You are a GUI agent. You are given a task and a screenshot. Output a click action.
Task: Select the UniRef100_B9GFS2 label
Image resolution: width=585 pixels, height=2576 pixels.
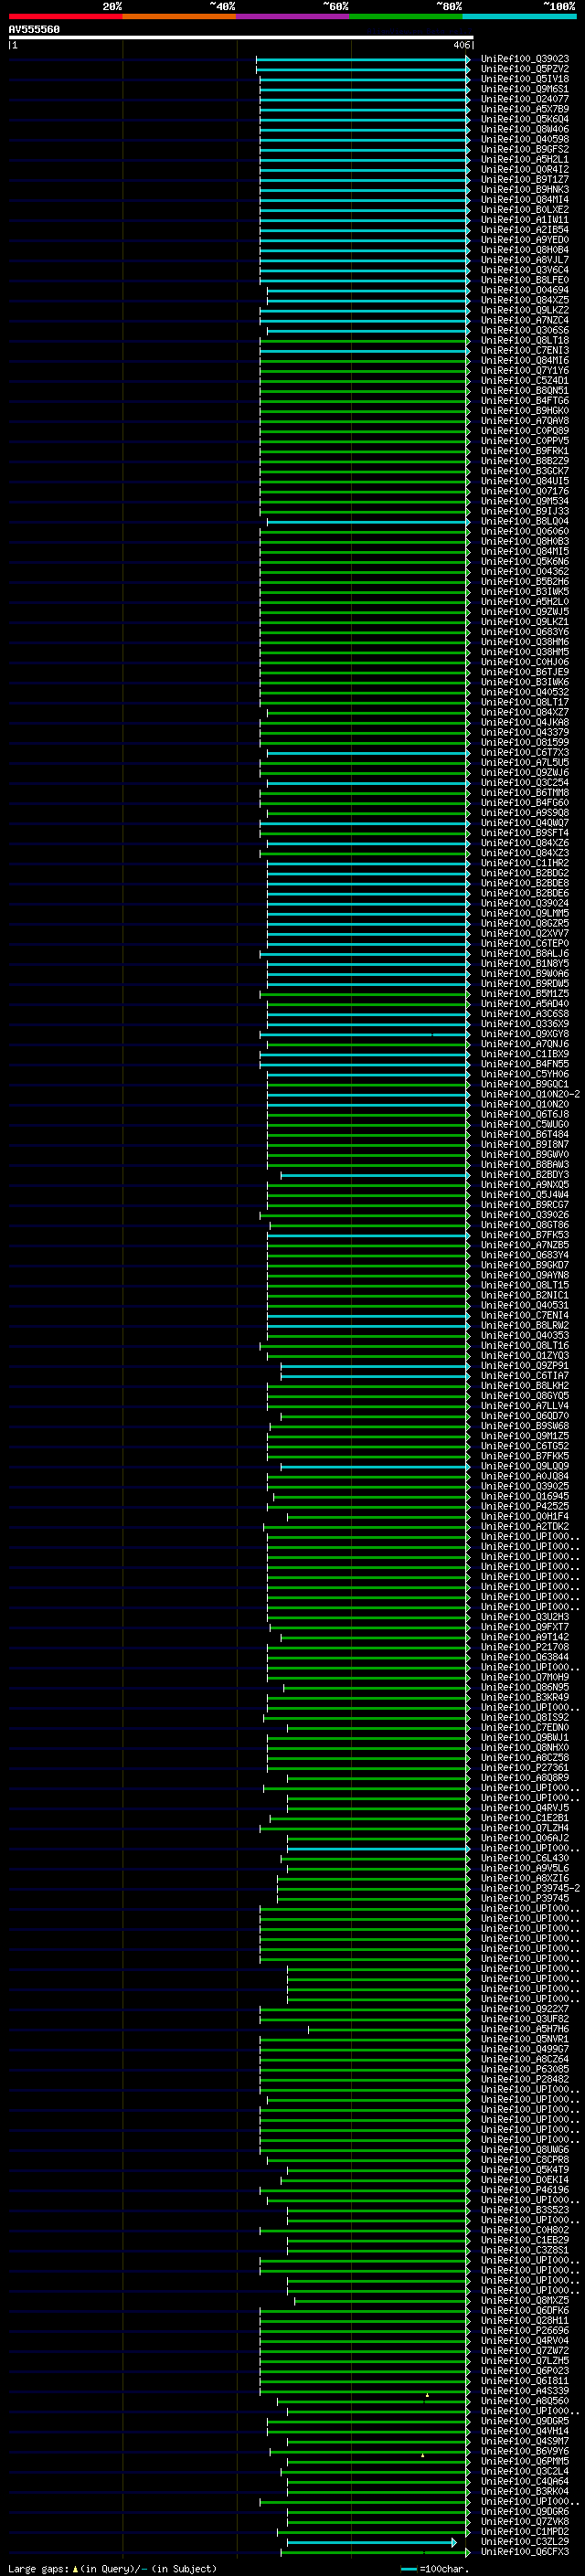pyautogui.click(x=524, y=149)
